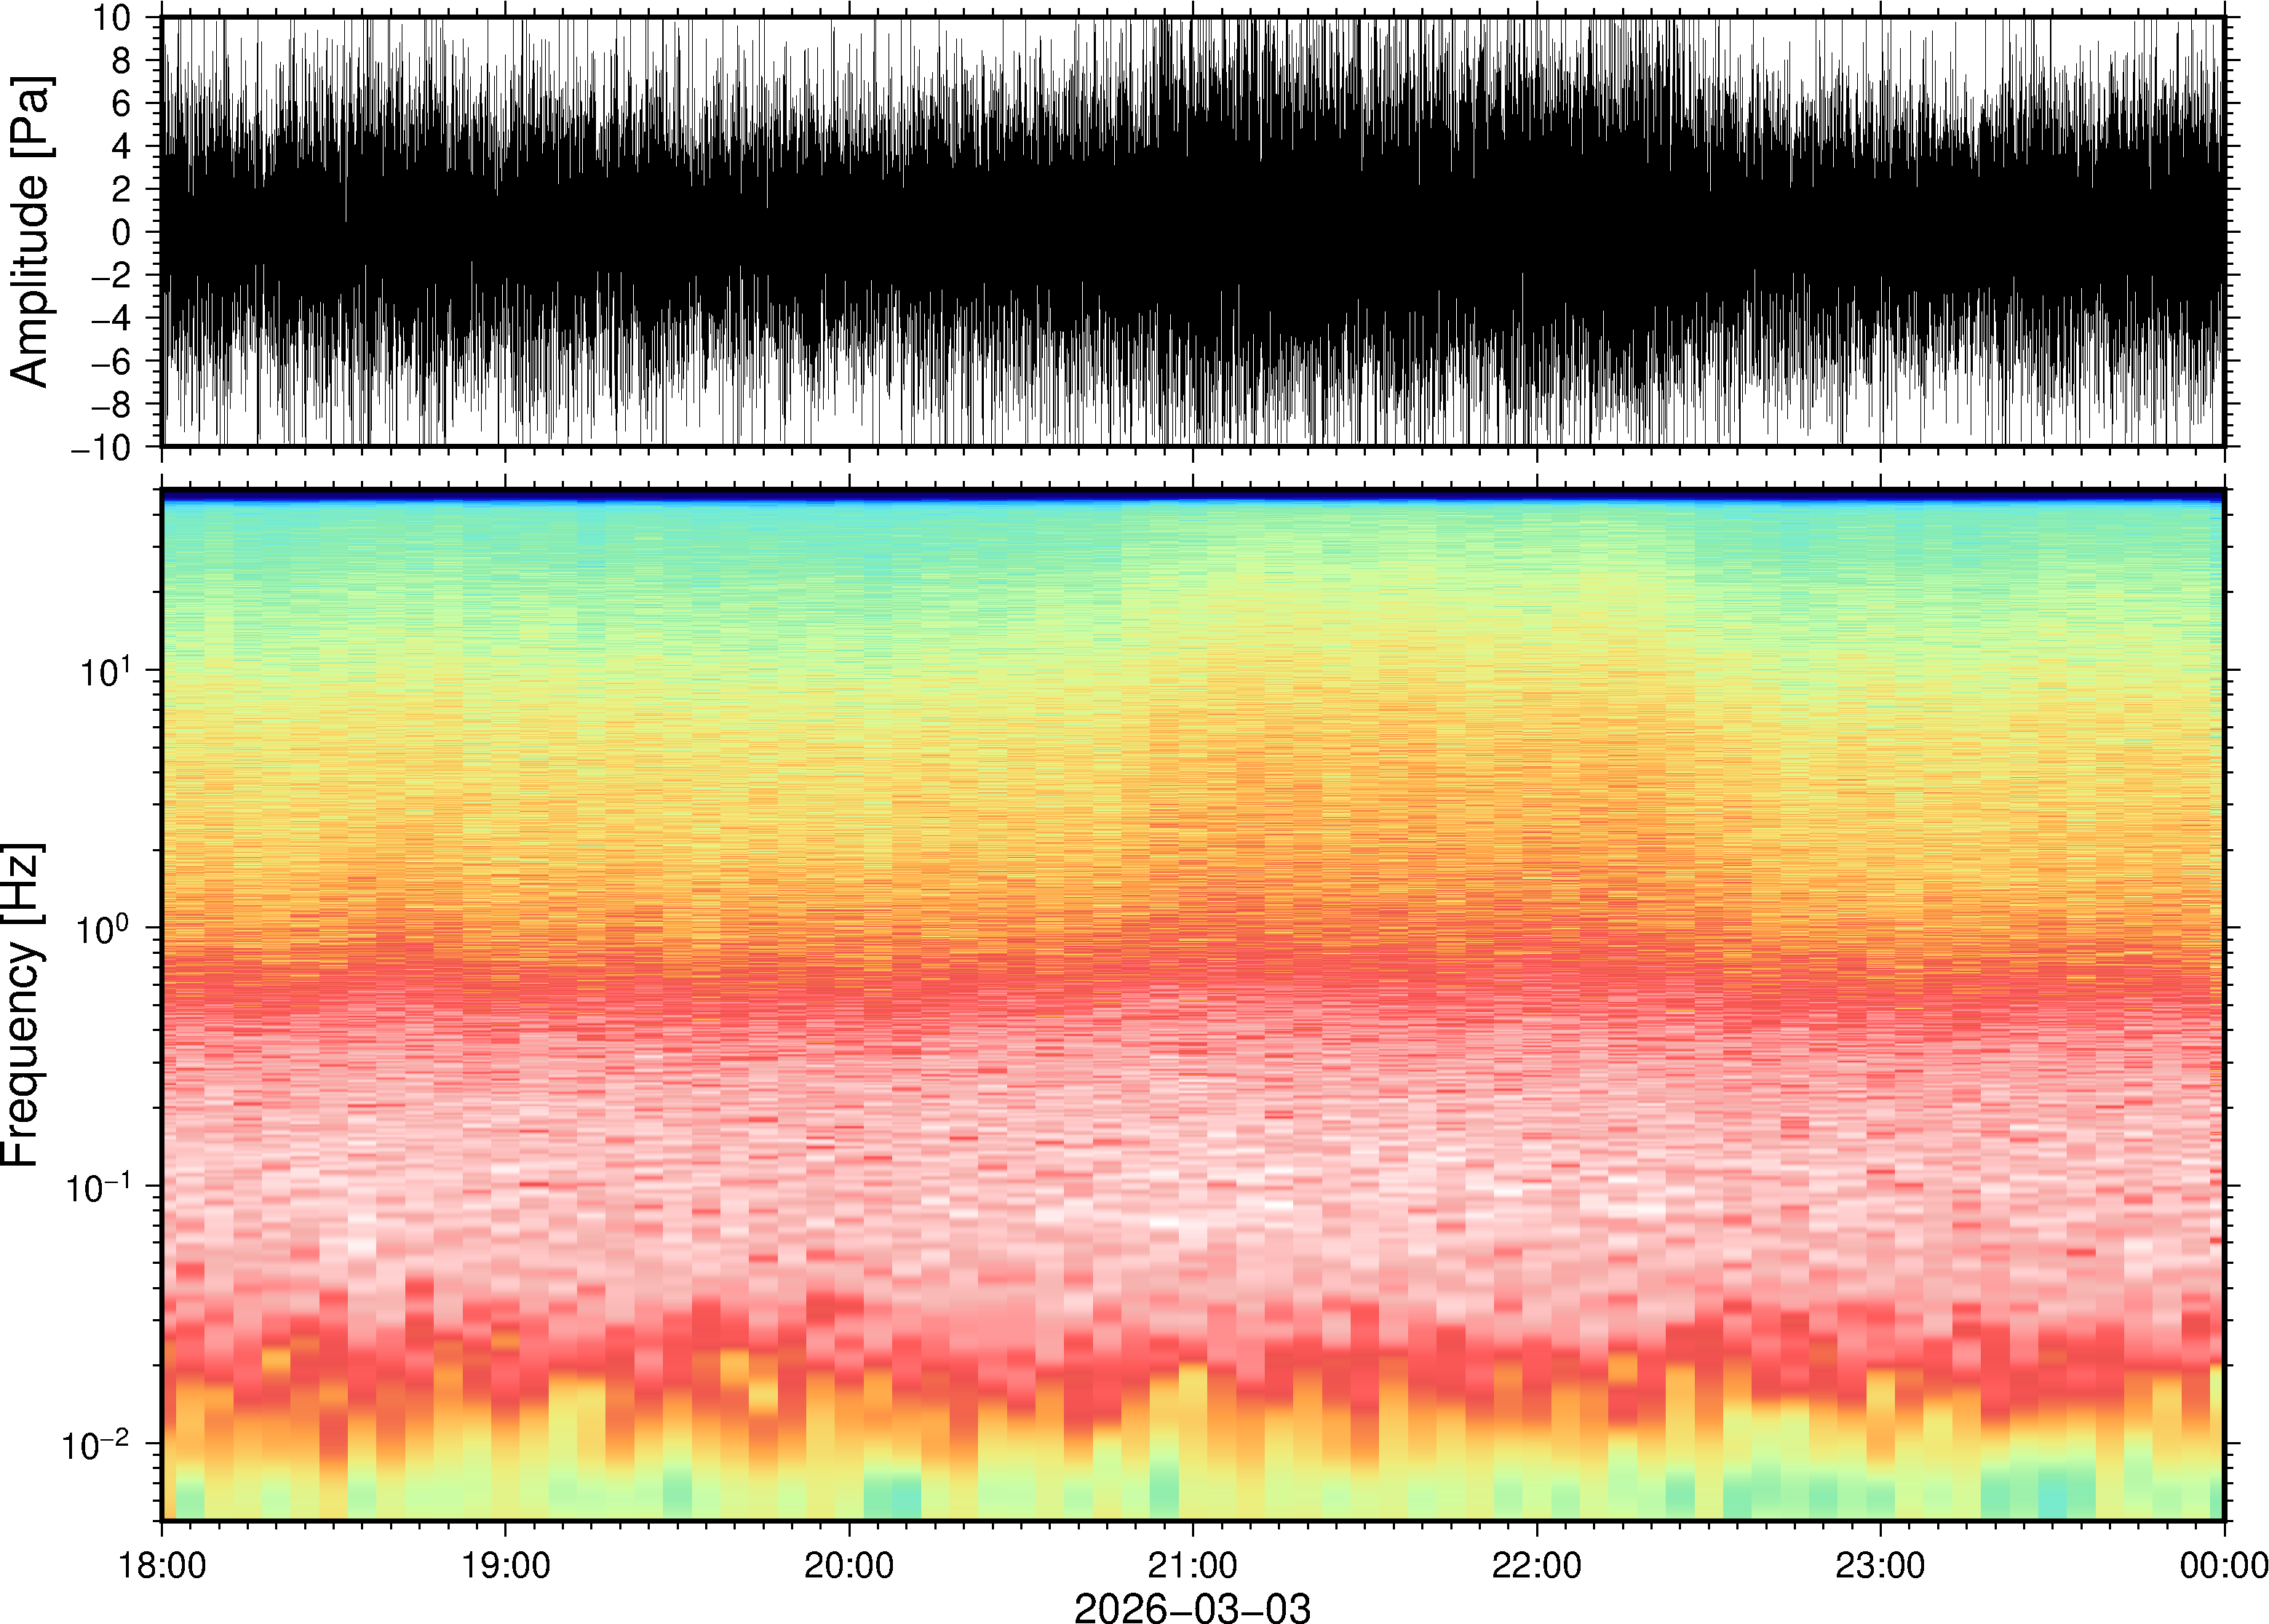Click the Amplitude [Pa] axis title
The height and width of the screenshot is (1624, 2269).
click(30, 232)
